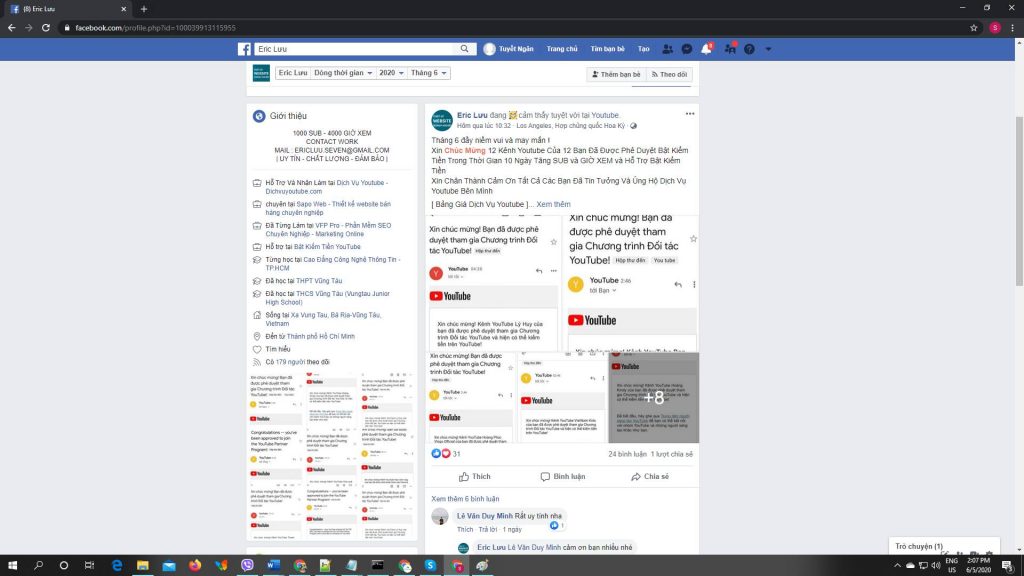Screen dimensions: 1024x576
Task: Expand Xem thêm 6 bình luận
Action: (x=465, y=498)
